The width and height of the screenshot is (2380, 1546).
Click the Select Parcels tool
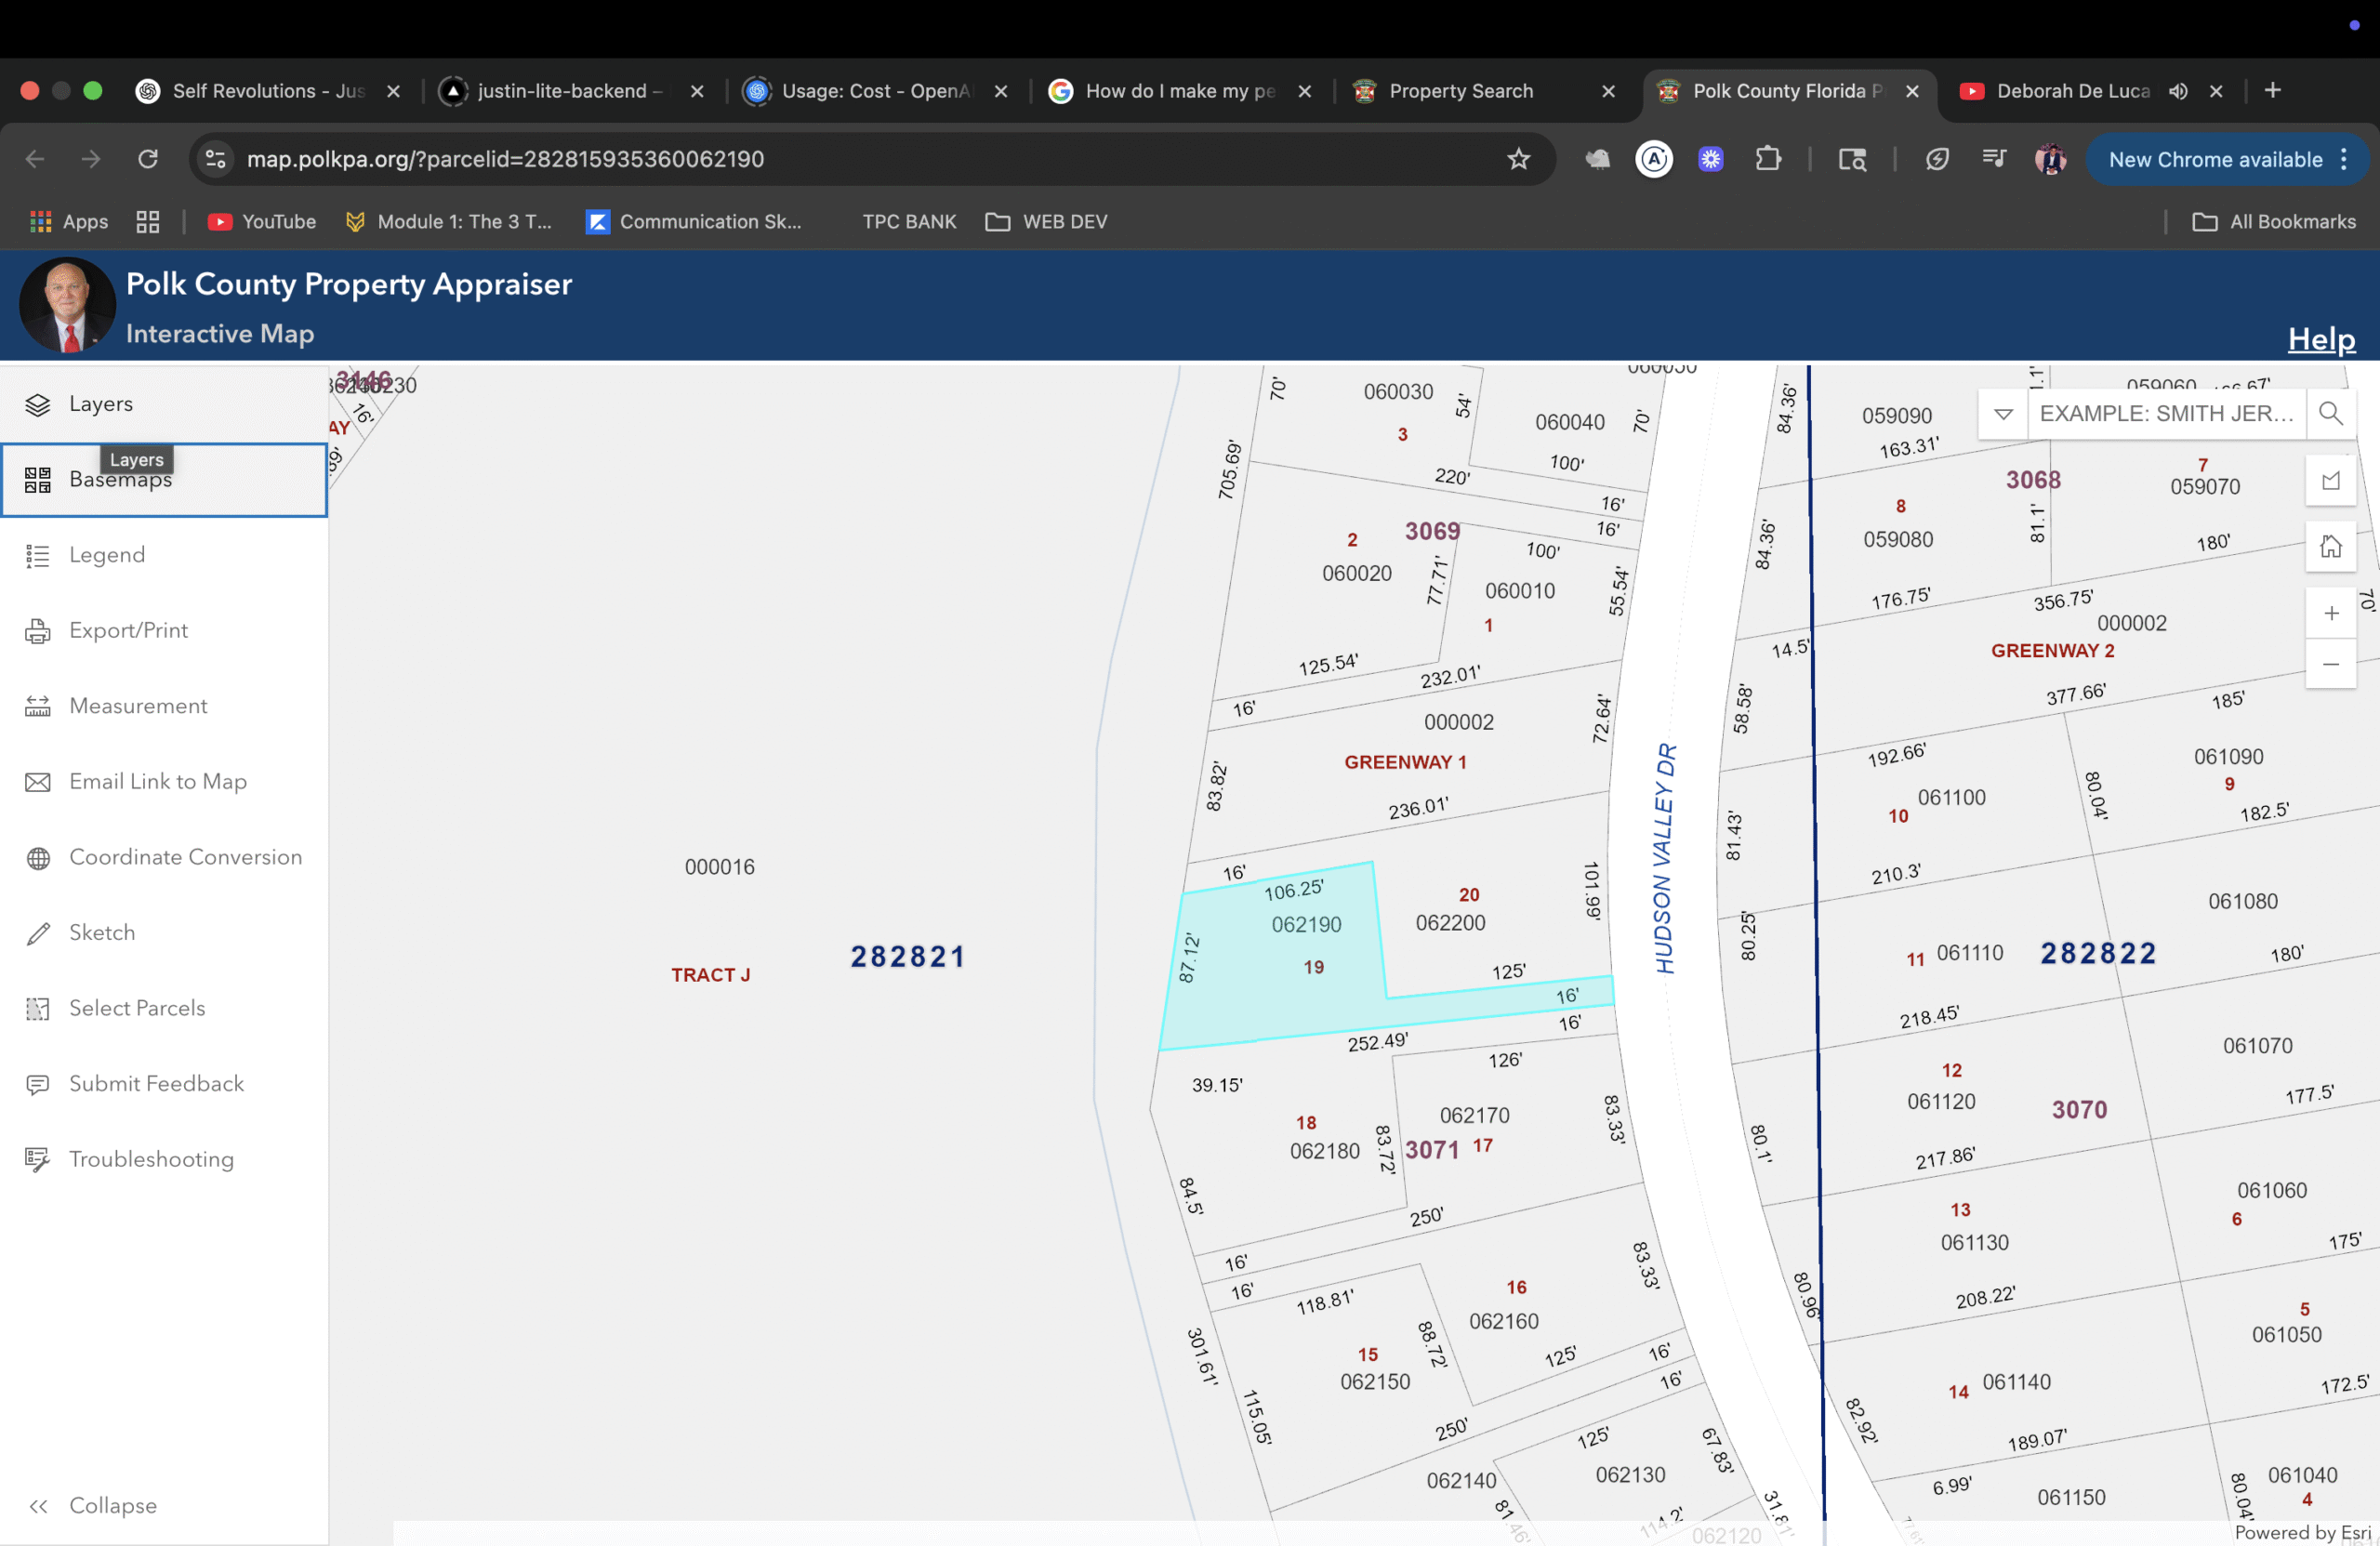tap(137, 1008)
